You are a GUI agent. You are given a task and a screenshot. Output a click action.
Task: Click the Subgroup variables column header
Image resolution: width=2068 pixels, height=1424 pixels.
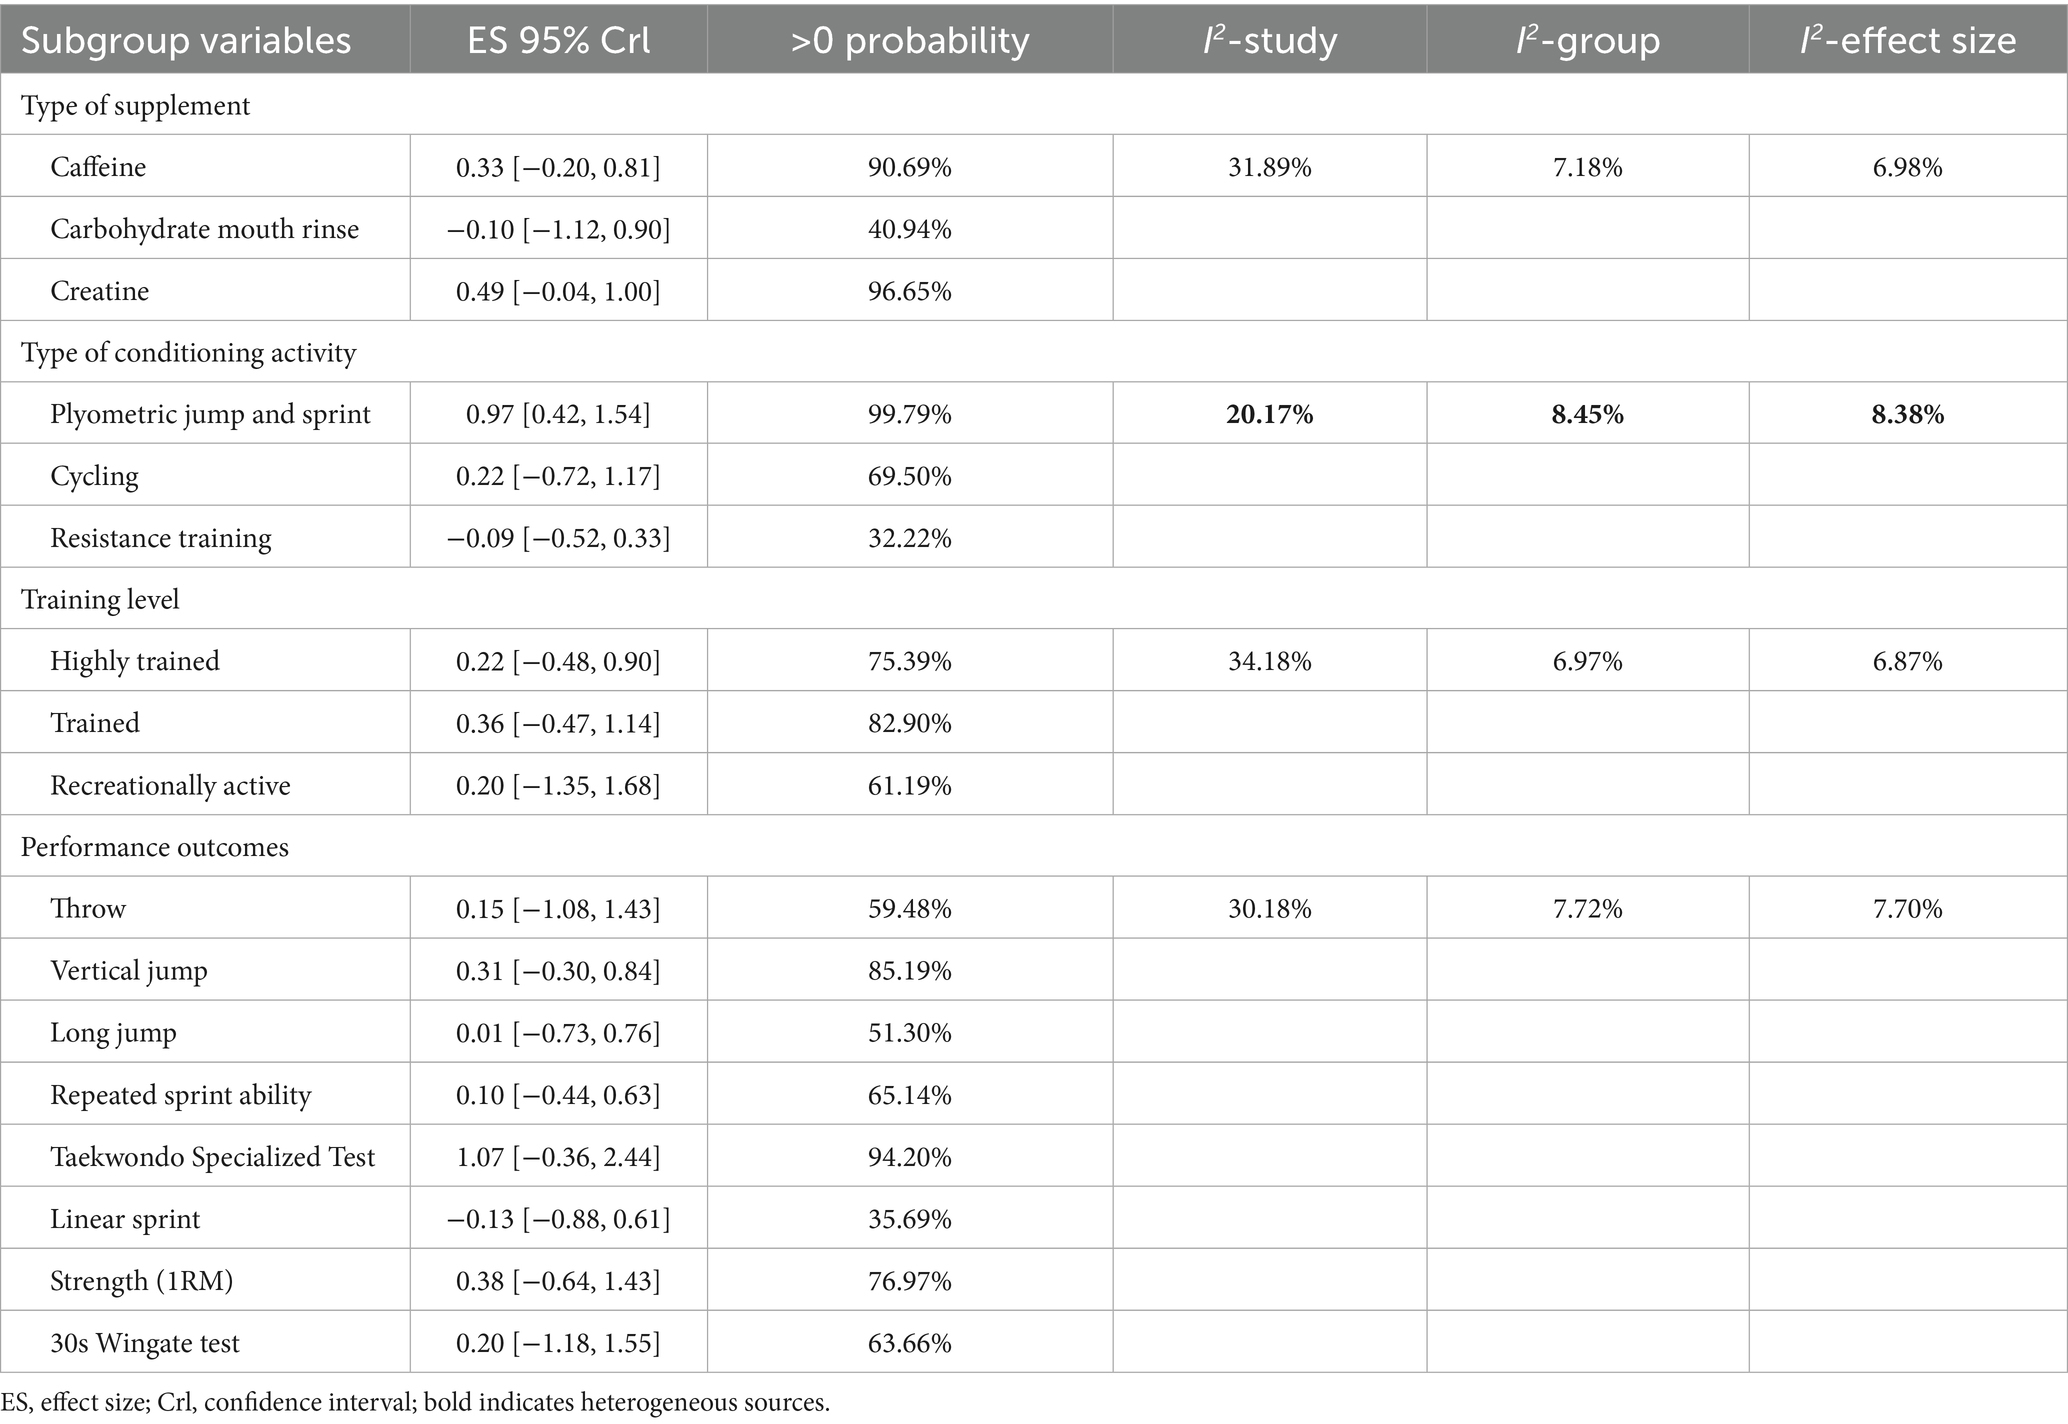pyautogui.click(x=186, y=41)
